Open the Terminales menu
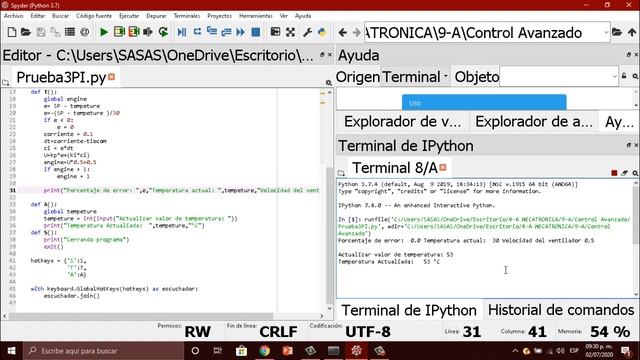The width and height of the screenshot is (640, 360). (x=187, y=16)
